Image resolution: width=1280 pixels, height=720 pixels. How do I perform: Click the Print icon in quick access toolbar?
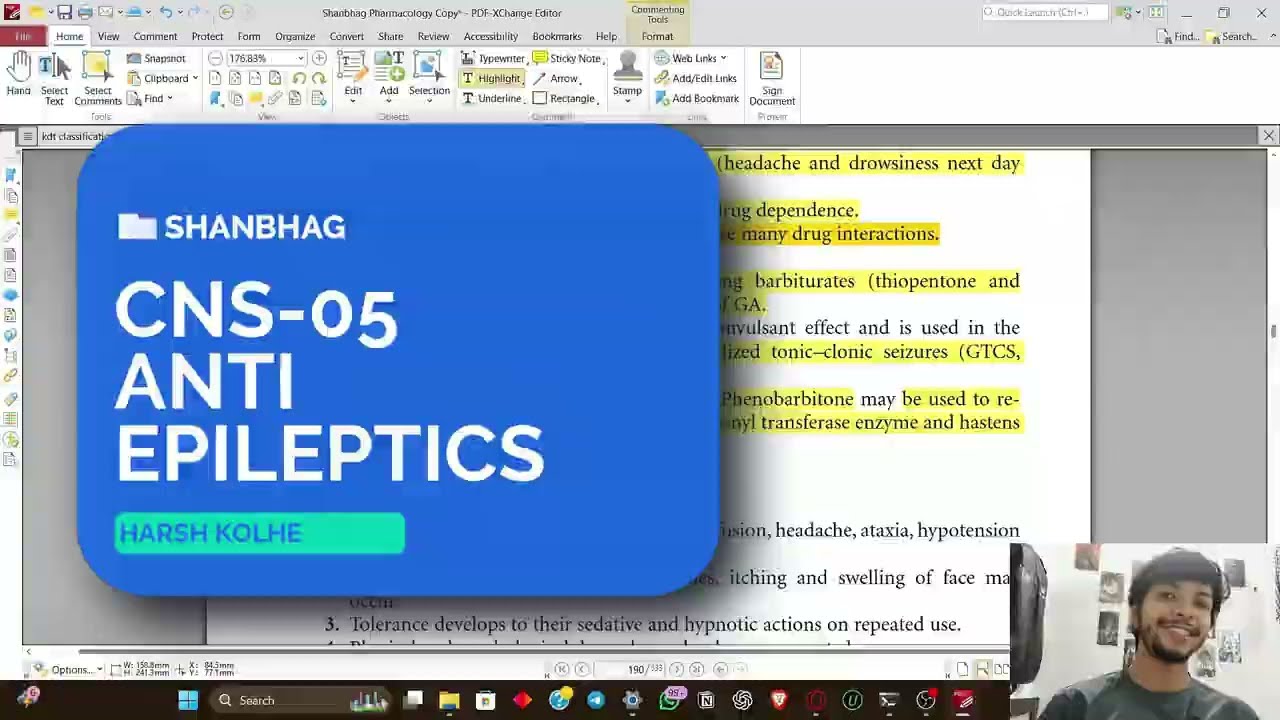pos(84,12)
